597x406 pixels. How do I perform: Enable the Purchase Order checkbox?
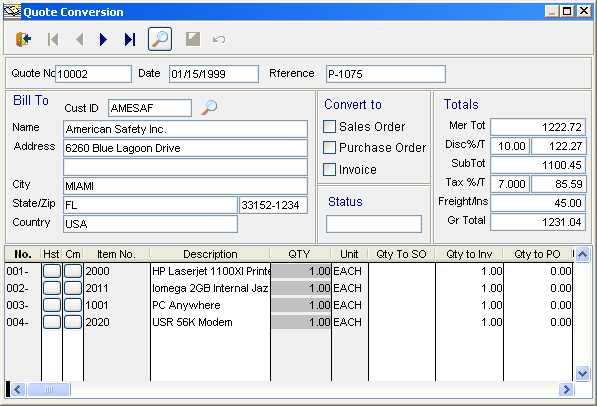click(x=329, y=147)
